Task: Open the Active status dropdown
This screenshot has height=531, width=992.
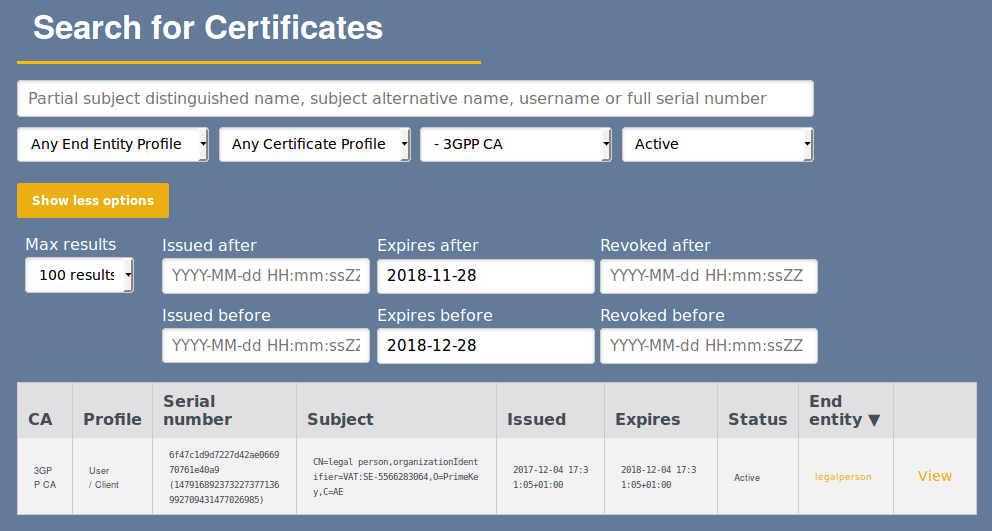Action: pyautogui.click(x=717, y=144)
